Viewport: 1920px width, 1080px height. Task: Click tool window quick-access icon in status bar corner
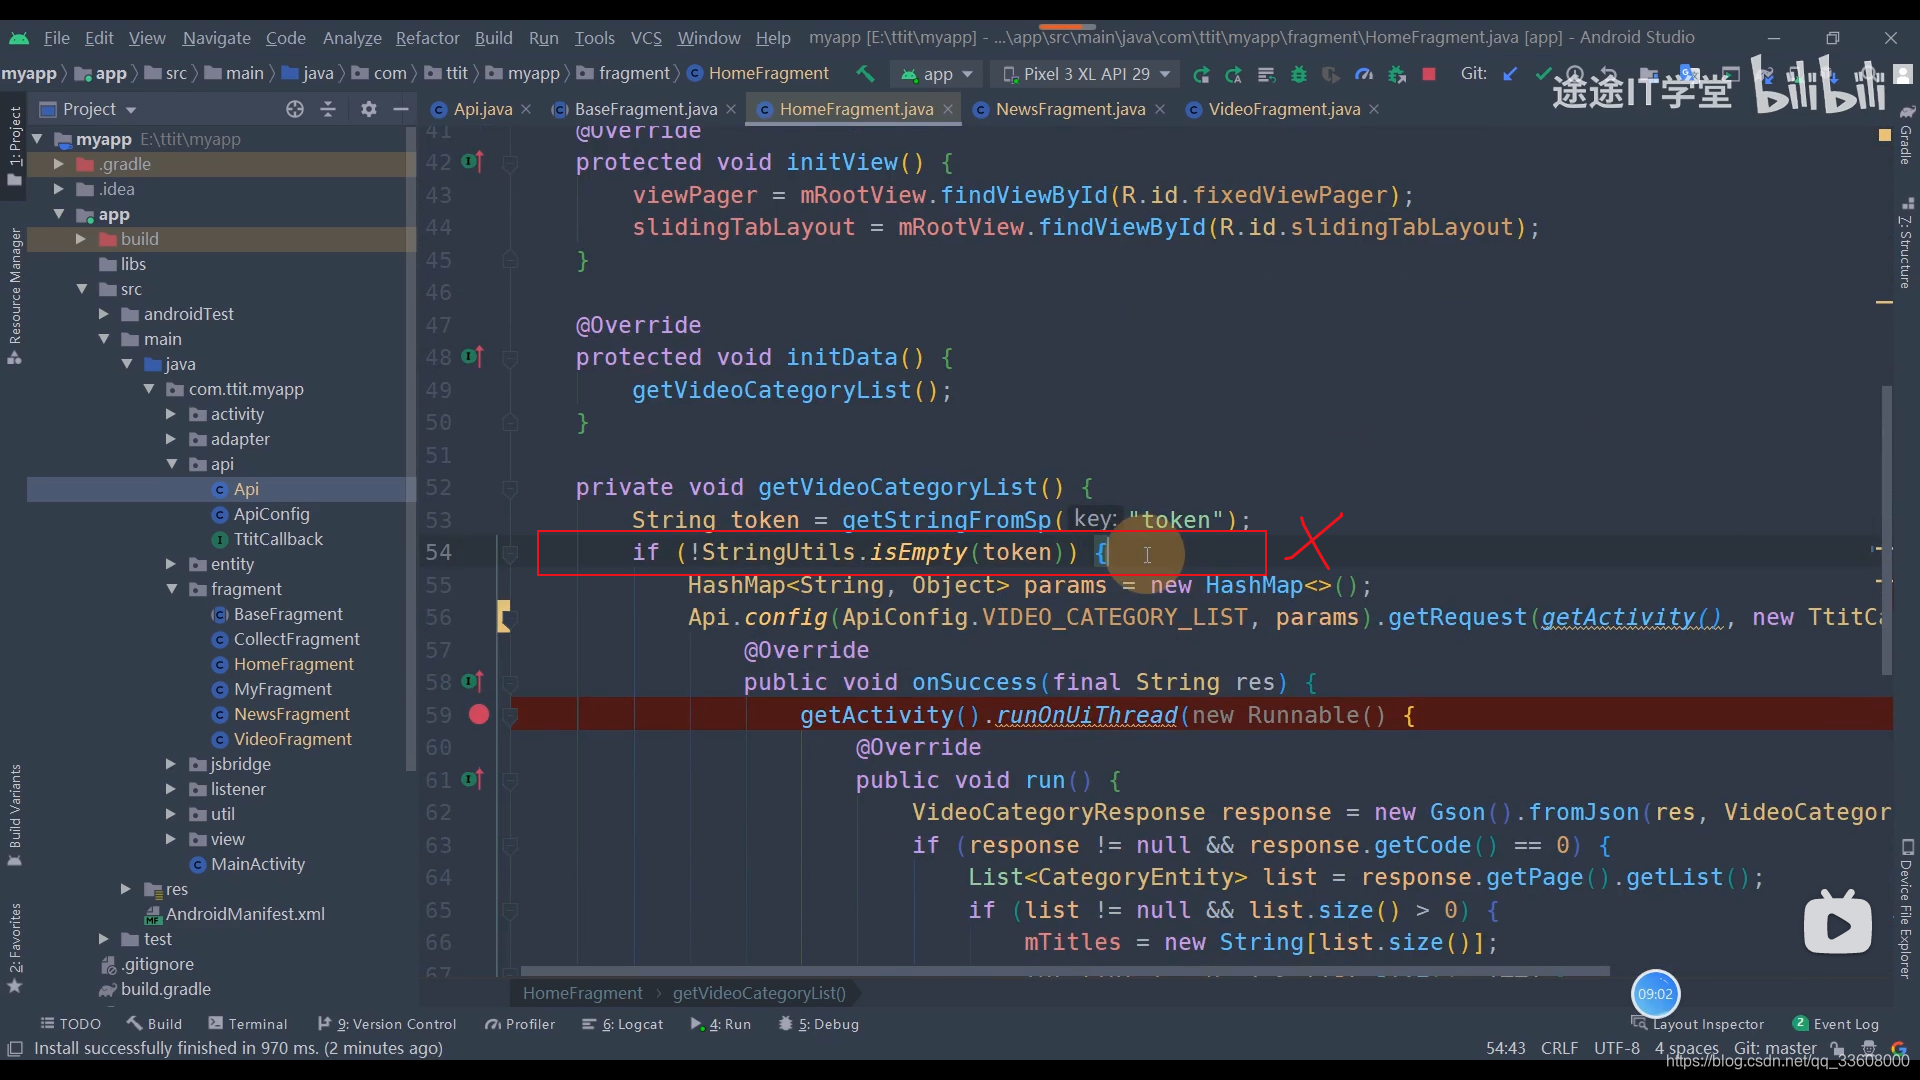[x=15, y=1048]
